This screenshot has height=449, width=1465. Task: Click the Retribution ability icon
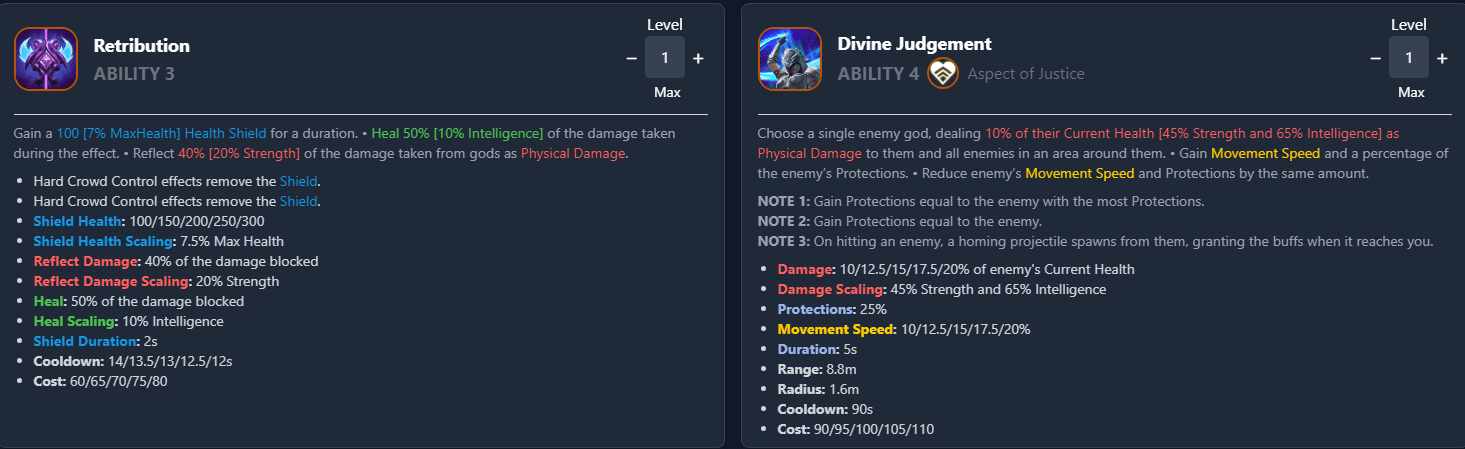pos(46,59)
